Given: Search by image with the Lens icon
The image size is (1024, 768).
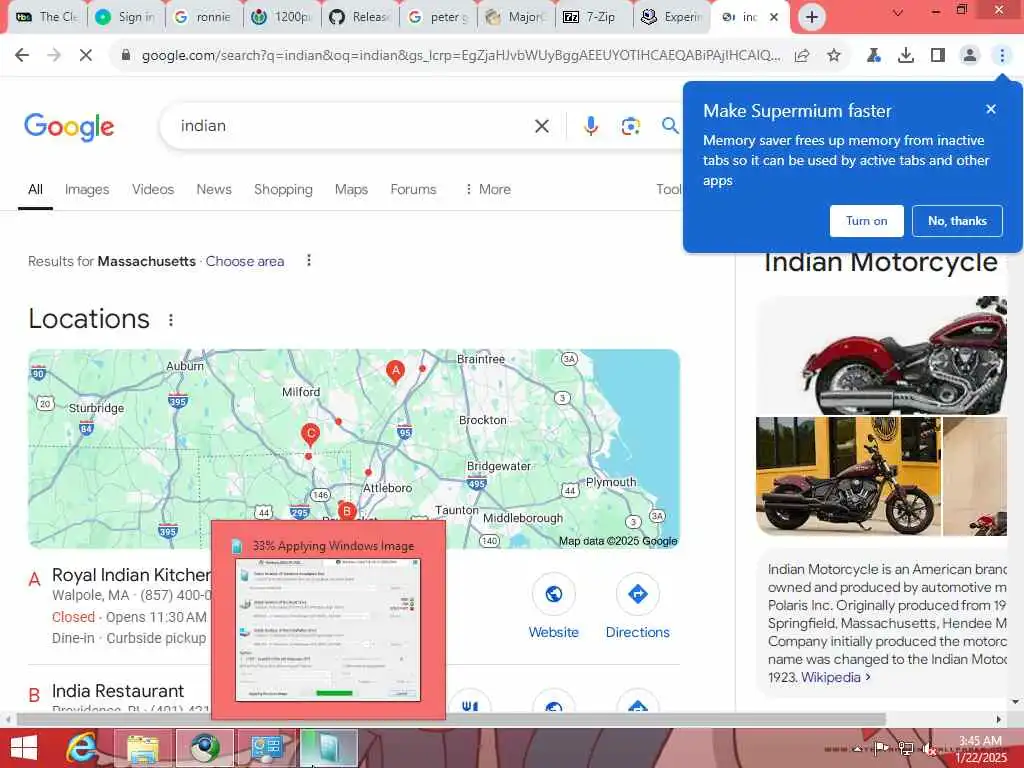Looking at the screenshot, I should [x=630, y=126].
